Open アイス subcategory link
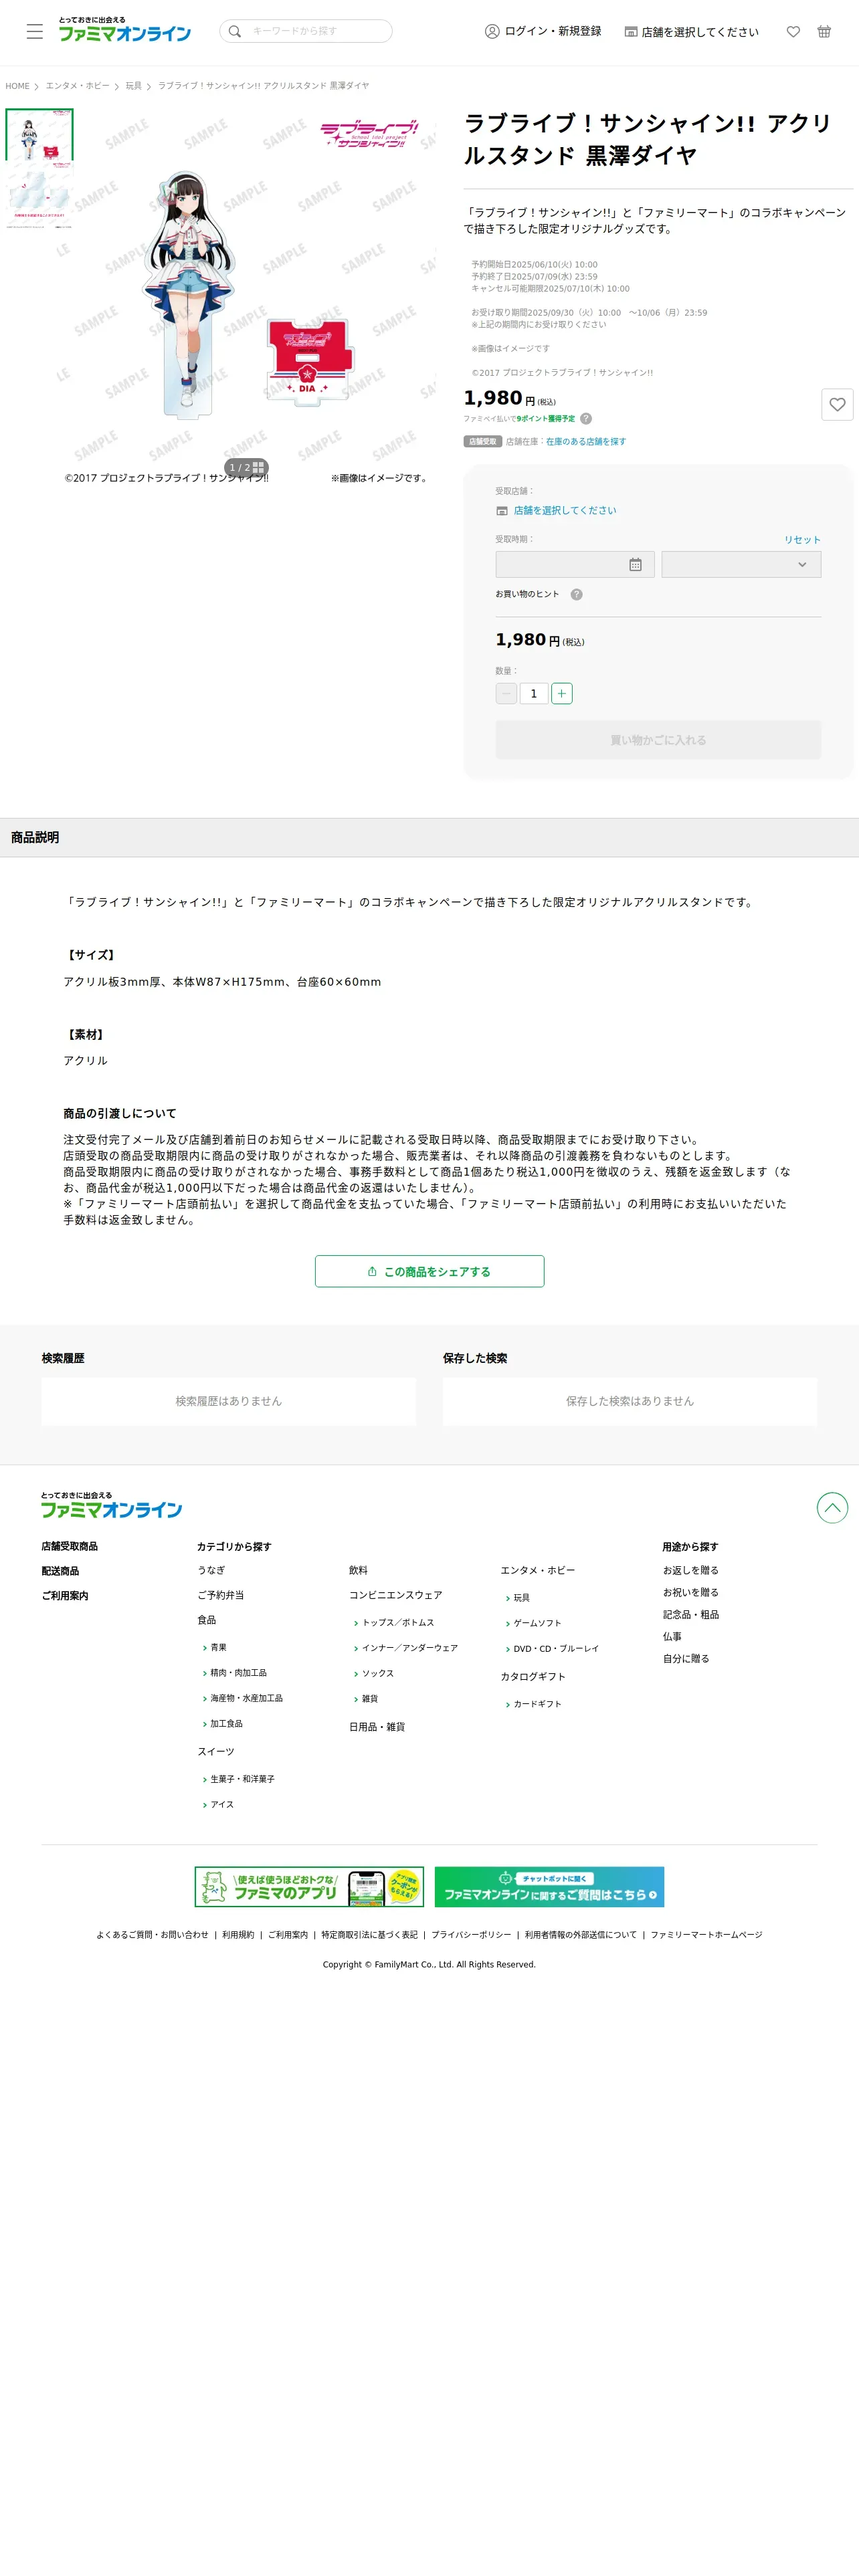 pos(222,1805)
